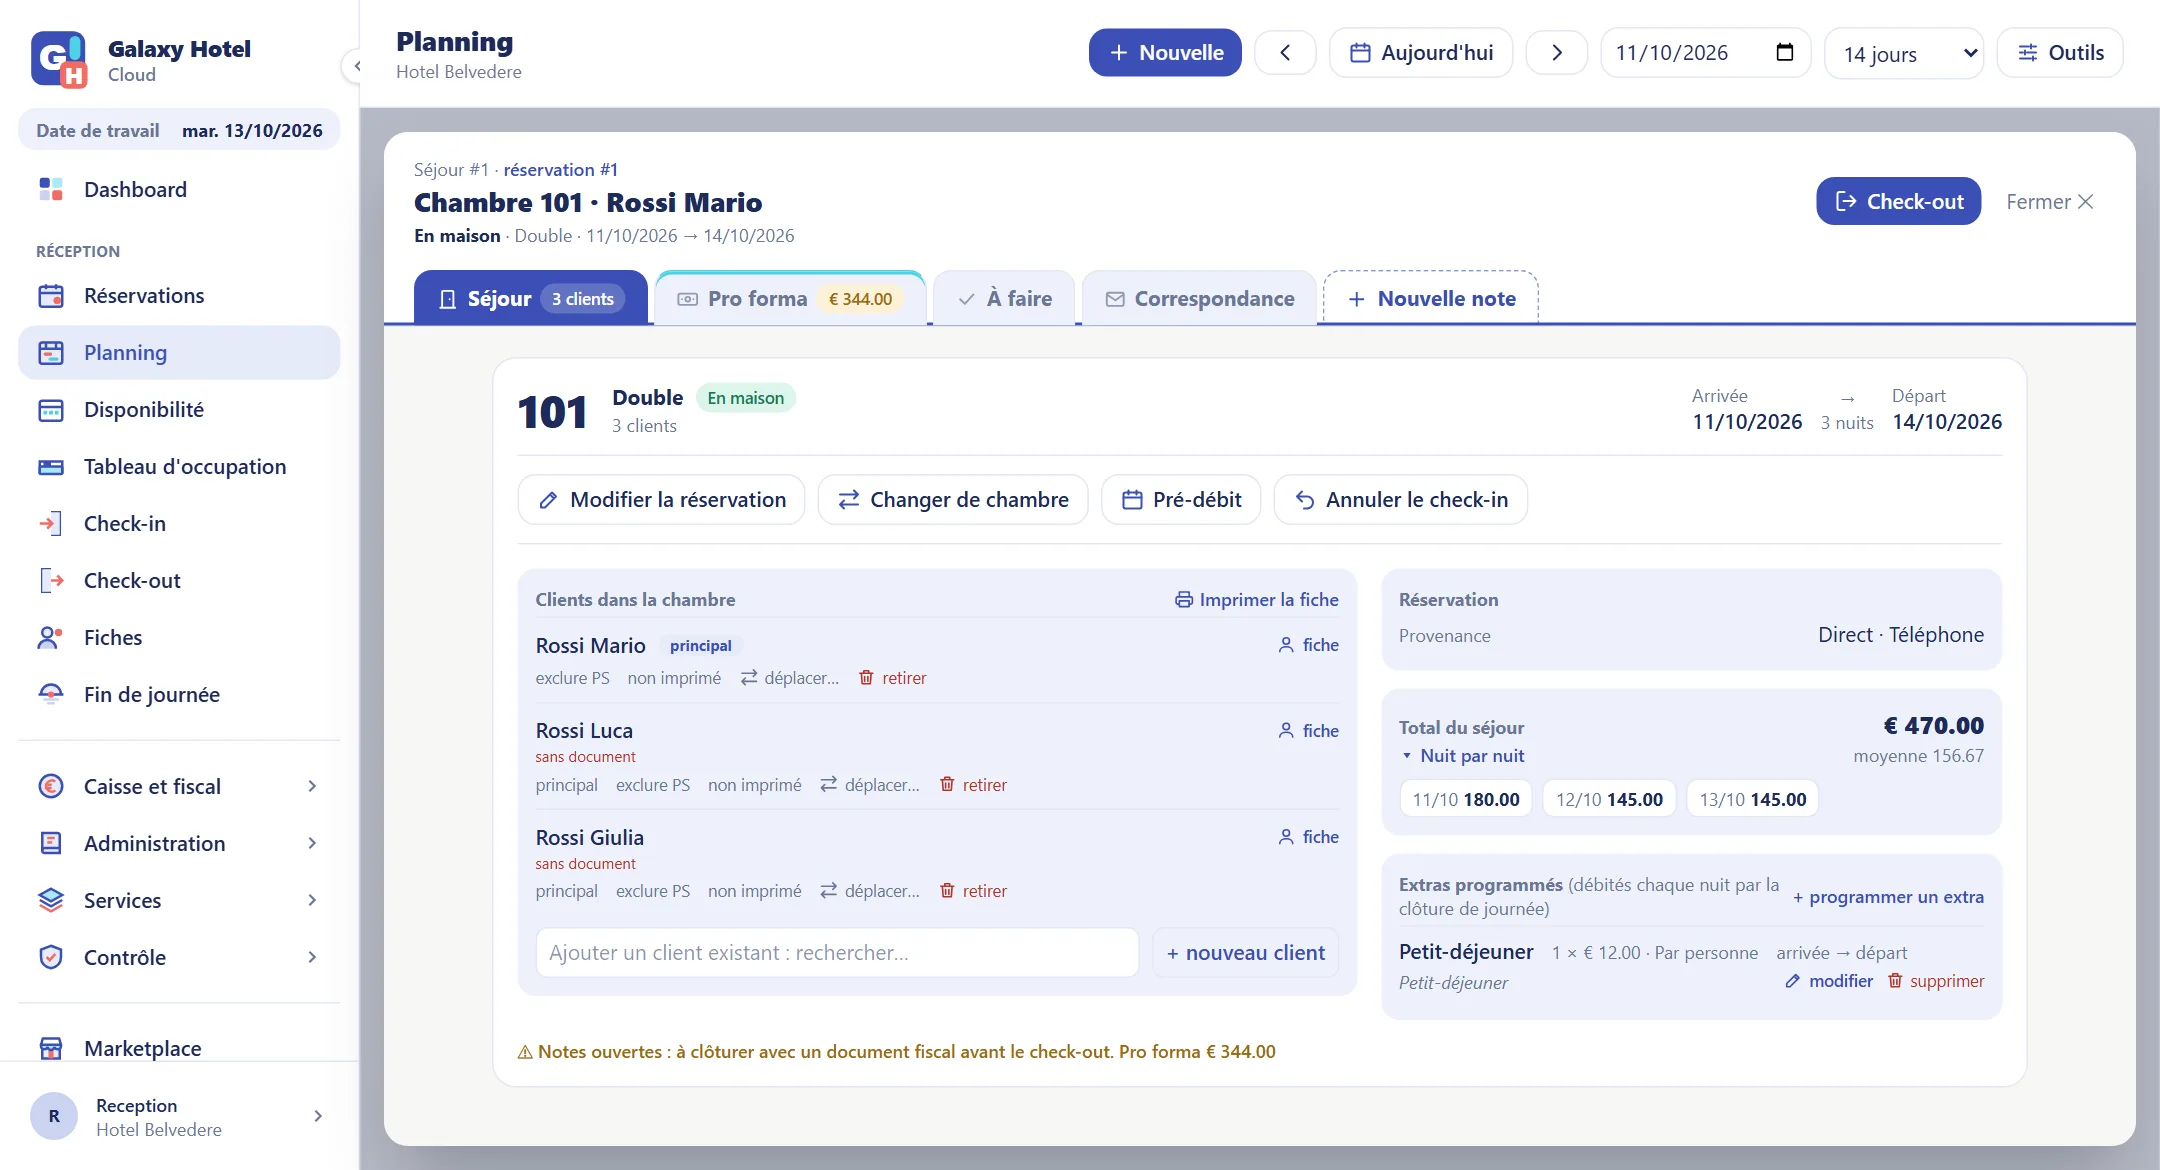Expand the Administration menu
Screen dimensions: 2160x1170
(179, 844)
